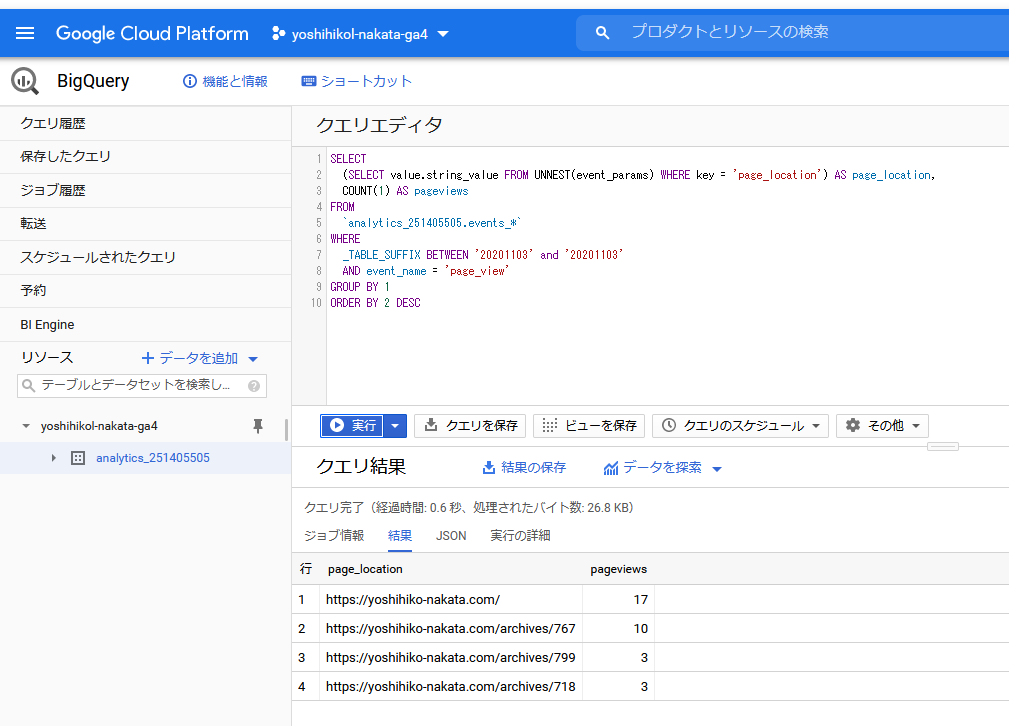Switch to ジョブ情報 tab
Screen dimensions: 1009x726
(334, 535)
